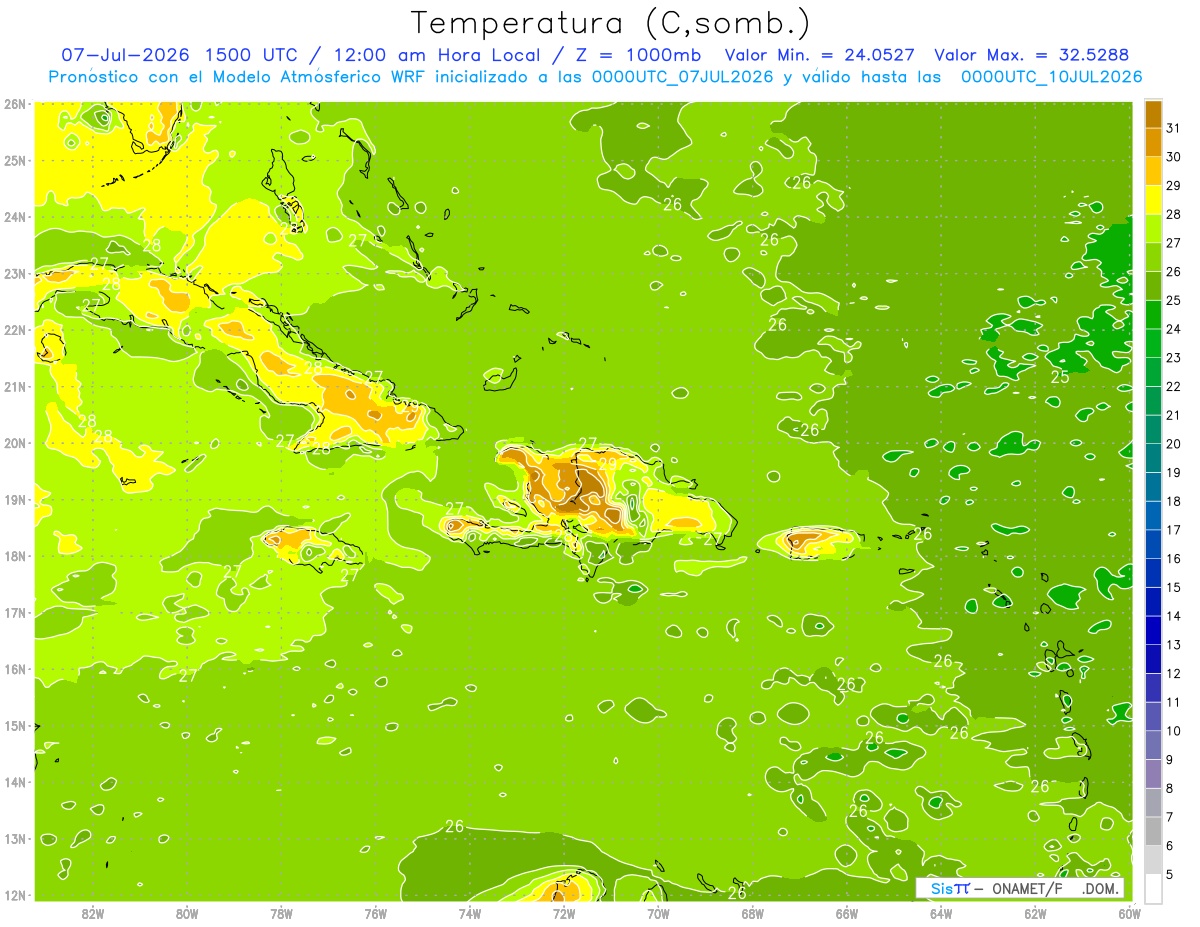Click the latitude axis label "15N"
This screenshot has width=1200, height=927.
[14, 725]
